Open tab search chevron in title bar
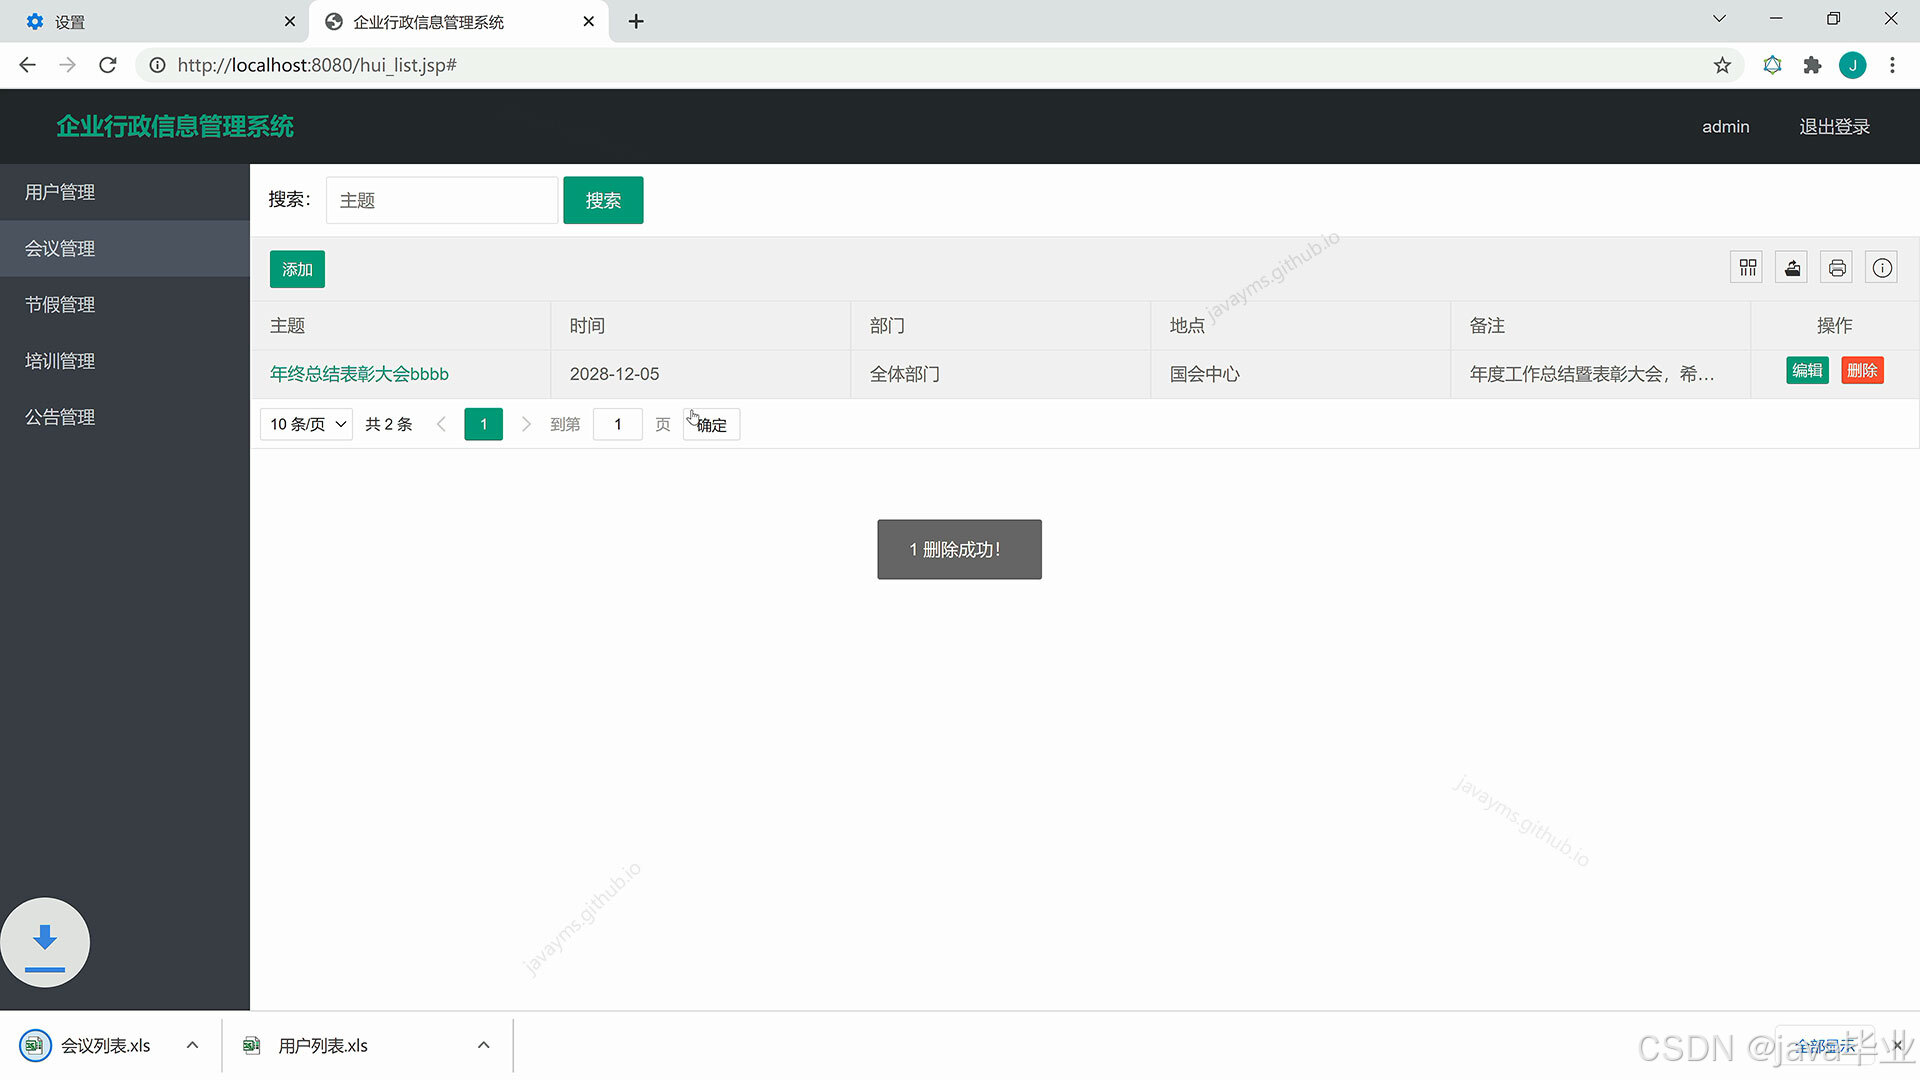1920x1080 pixels. (1719, 19)
